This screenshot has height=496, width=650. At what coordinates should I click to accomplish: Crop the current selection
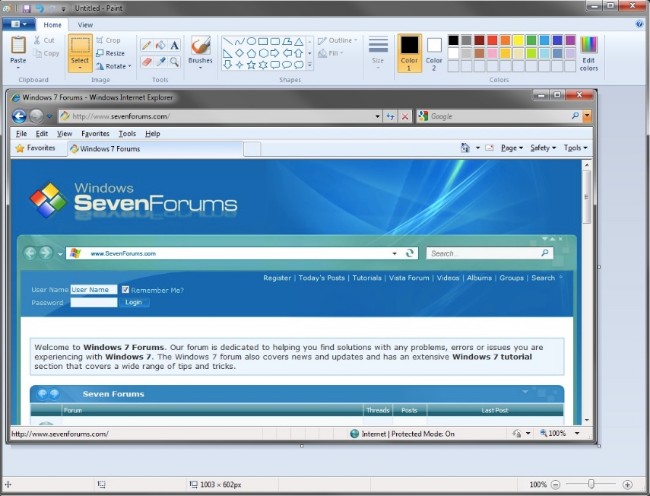pyautogui.click(x=108, y=40)
